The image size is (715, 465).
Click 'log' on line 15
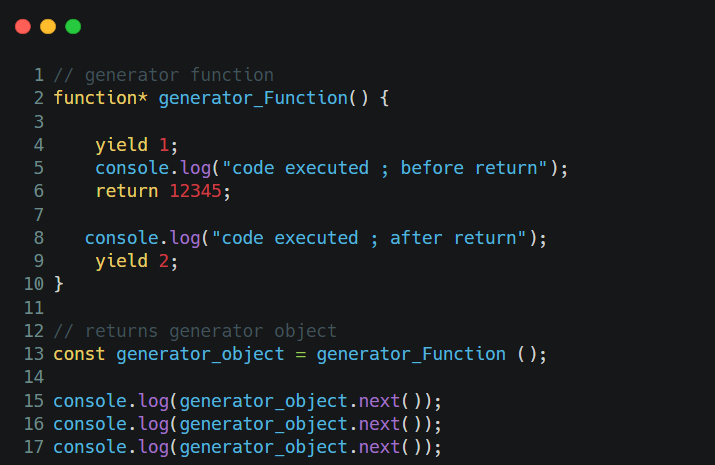pyautogui.click(x=154, y=401)
